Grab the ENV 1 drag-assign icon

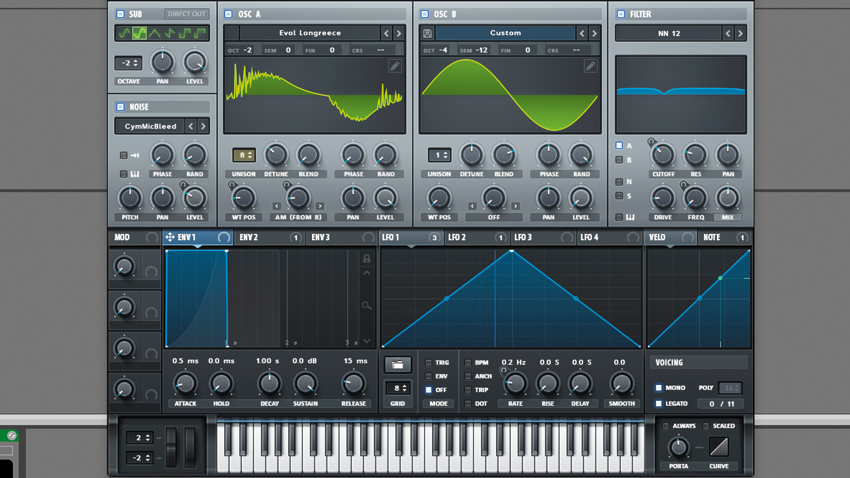click(x=170, y=237)
